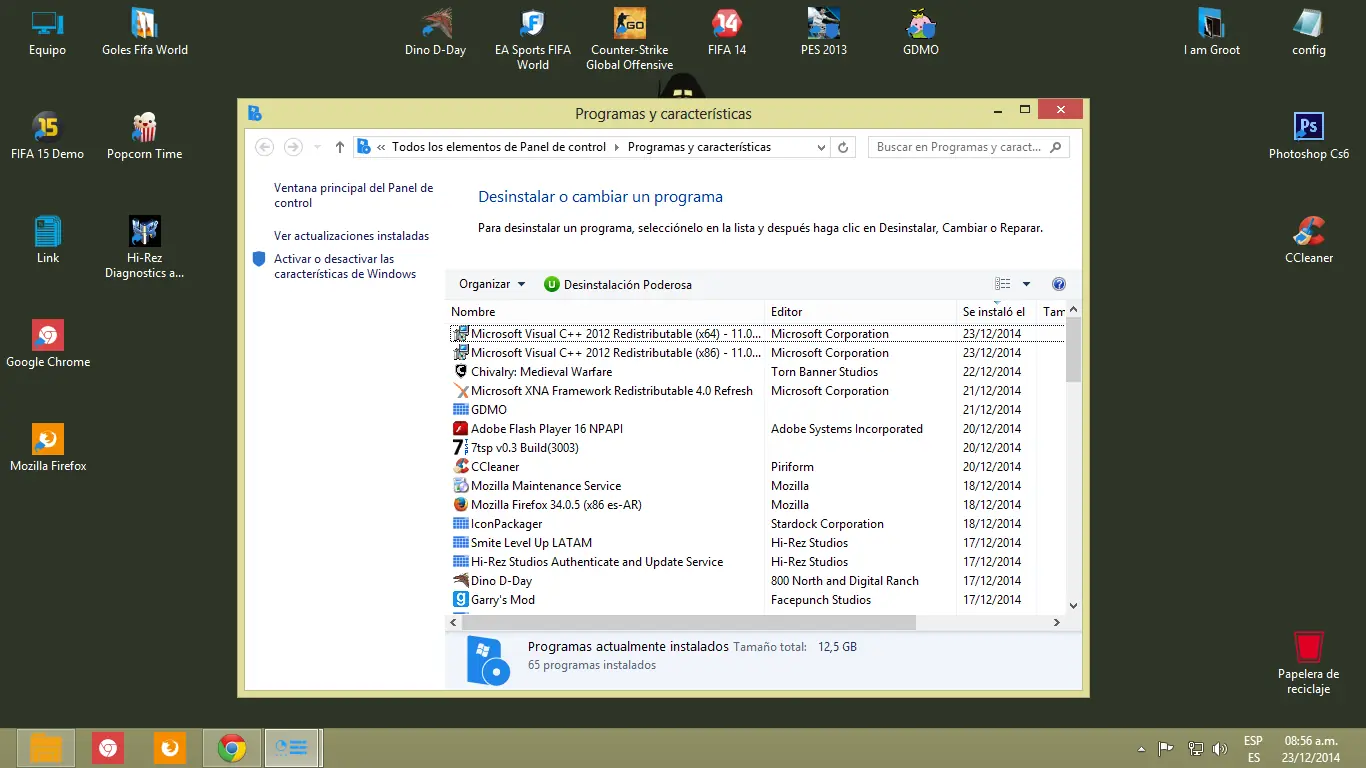Refresh the Programas y características list

tap(843, 147)
